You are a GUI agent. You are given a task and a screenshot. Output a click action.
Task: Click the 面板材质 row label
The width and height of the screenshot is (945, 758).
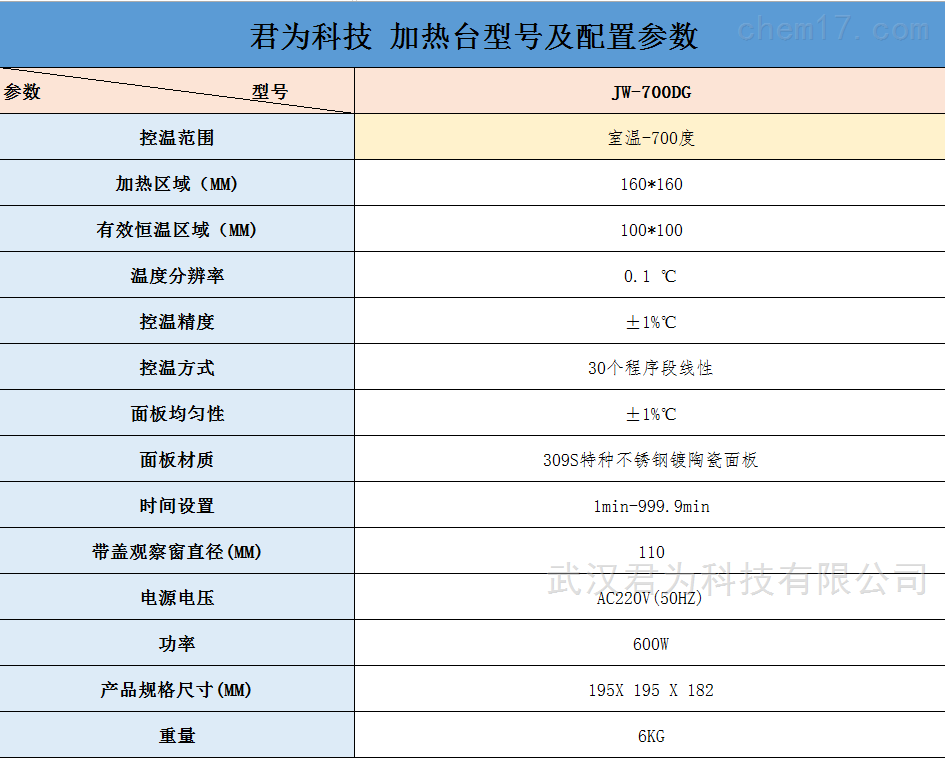pos(177,460)
